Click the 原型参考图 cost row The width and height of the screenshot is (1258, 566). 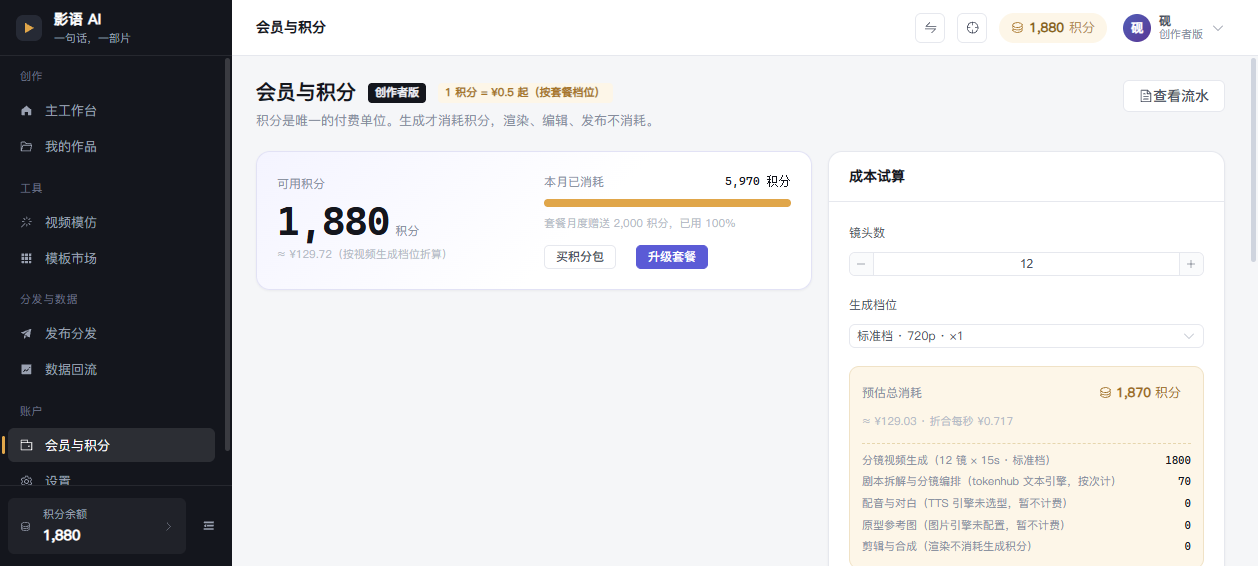pos(1026,525)
